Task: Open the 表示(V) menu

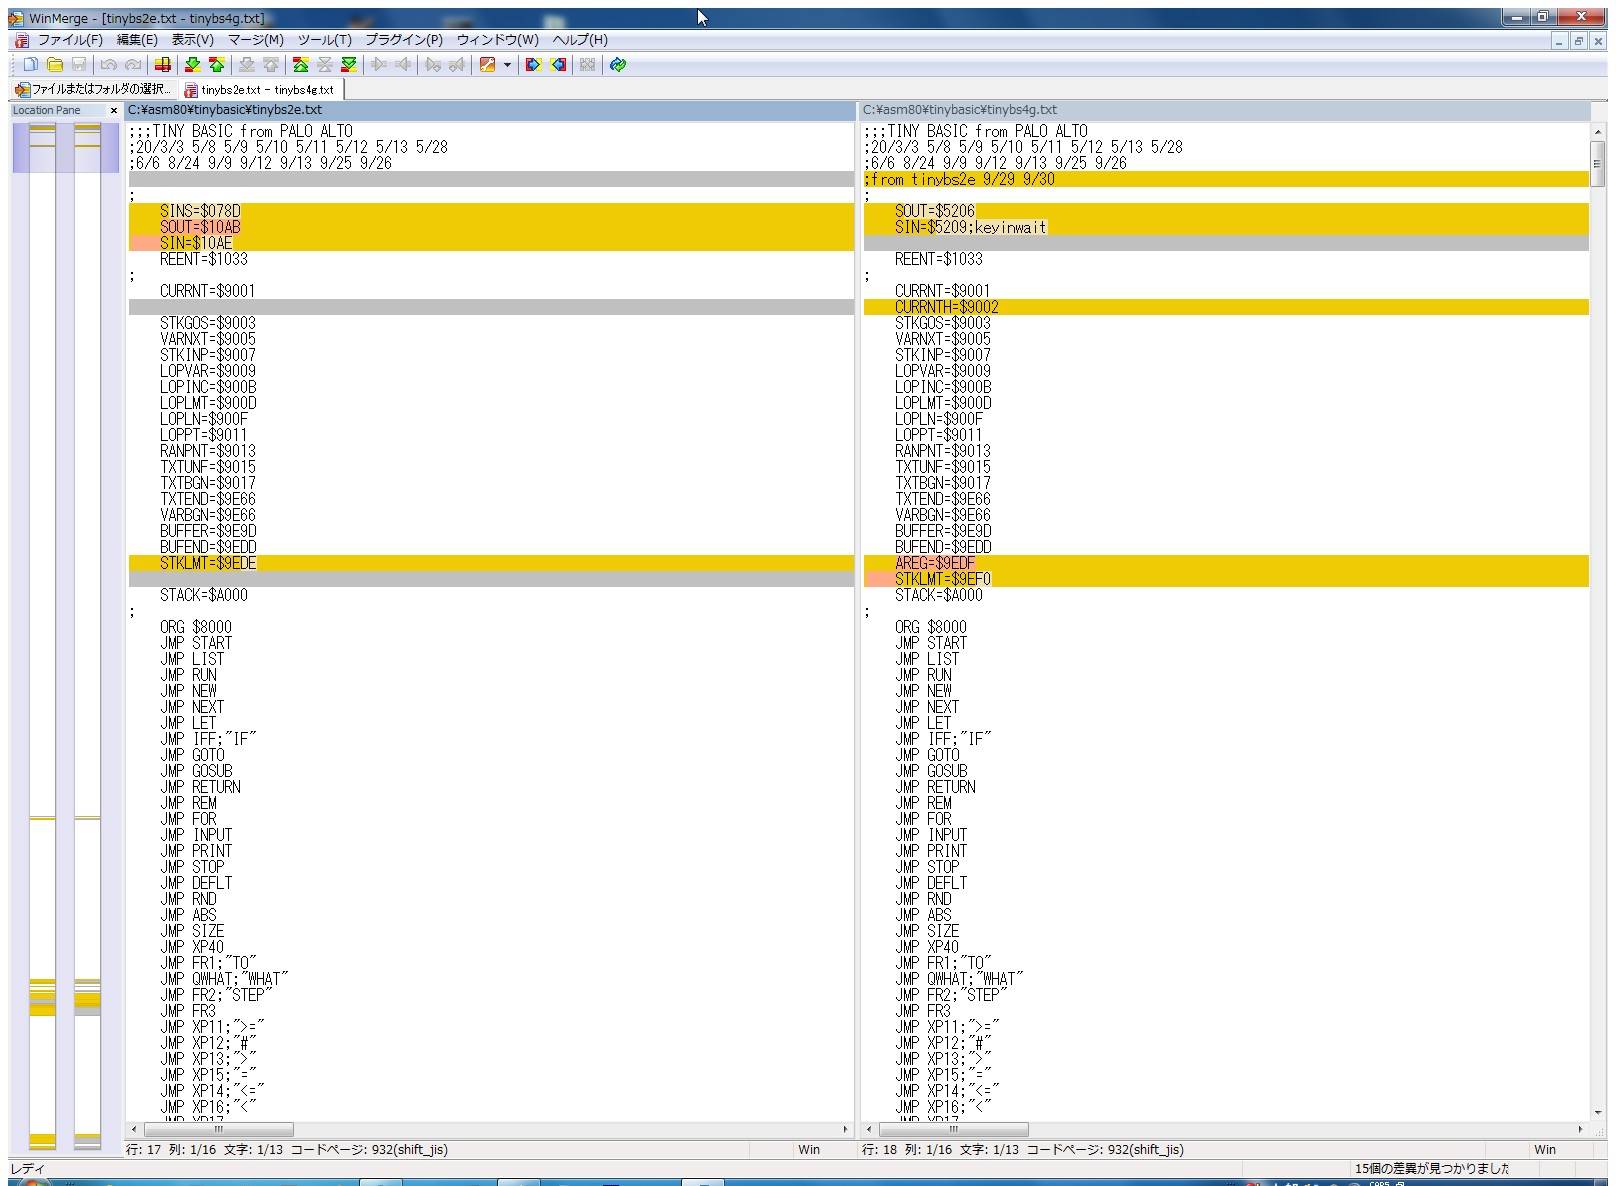Action: [193, 40]
